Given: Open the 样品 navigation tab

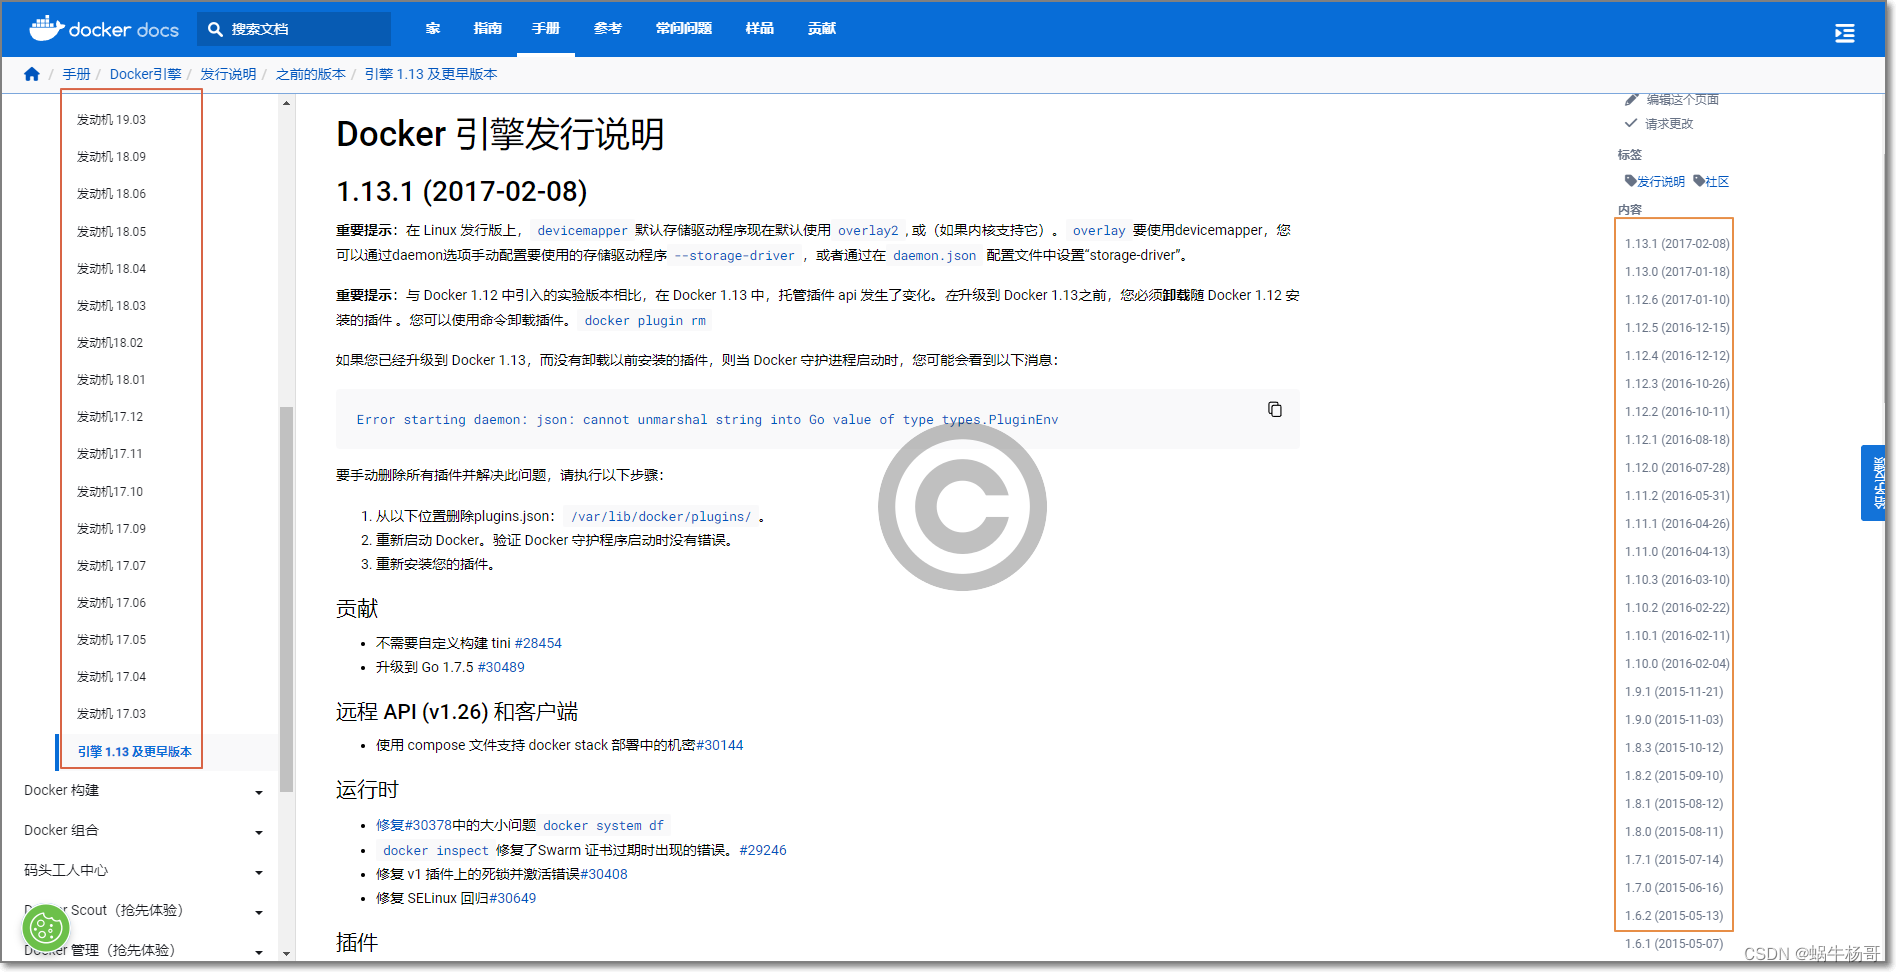Looking at the screenshot, I should (x=760, y=28).
